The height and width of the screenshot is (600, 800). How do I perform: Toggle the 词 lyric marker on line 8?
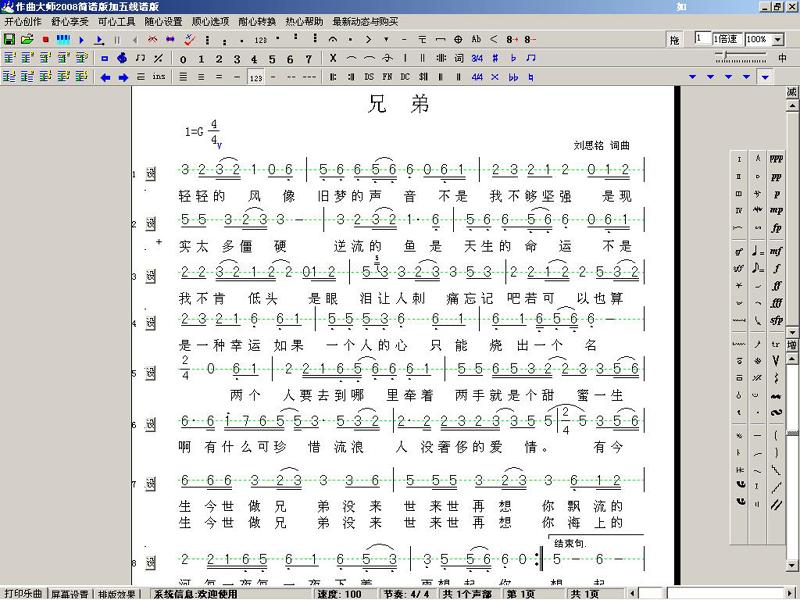point(151,563)
